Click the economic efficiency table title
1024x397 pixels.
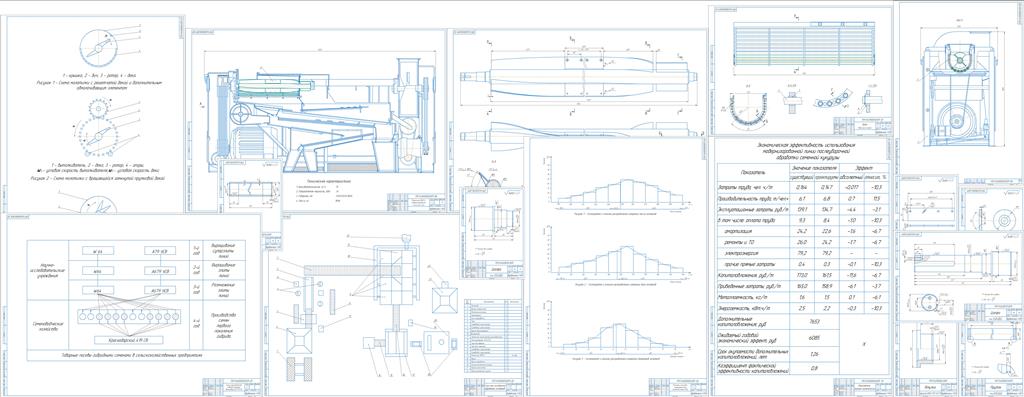point(803,150)
